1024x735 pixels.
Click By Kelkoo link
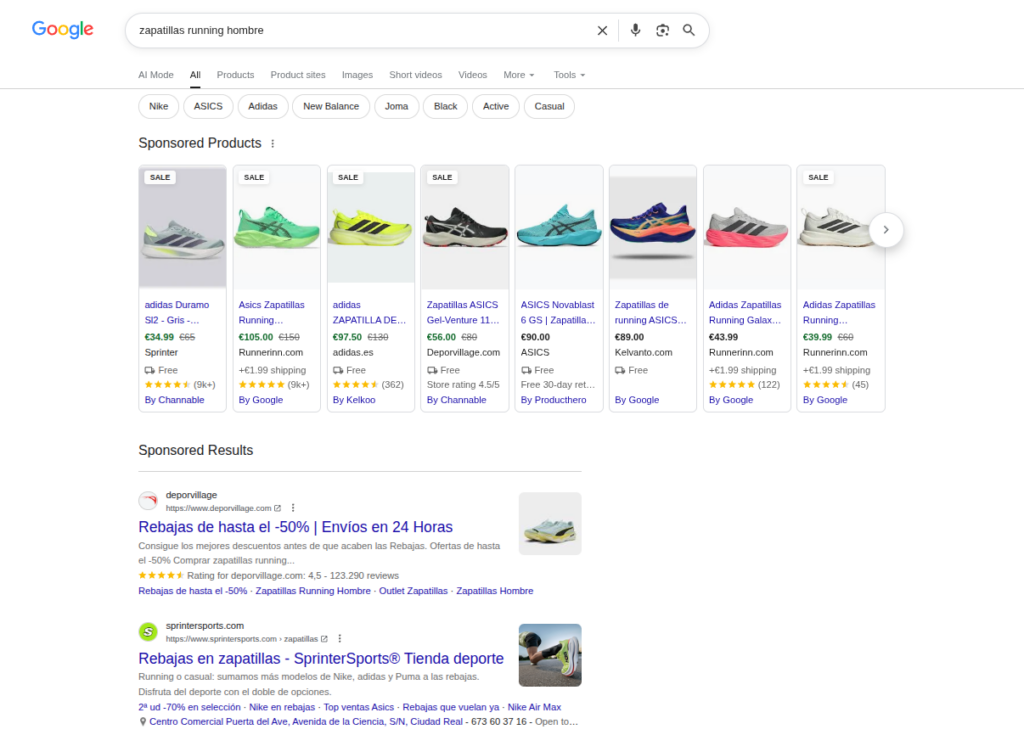(x=354, y=400)
